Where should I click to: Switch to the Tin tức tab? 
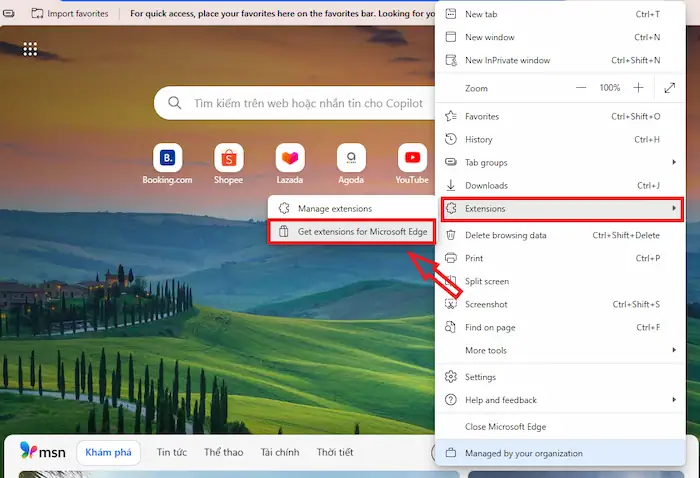(172, 452)
